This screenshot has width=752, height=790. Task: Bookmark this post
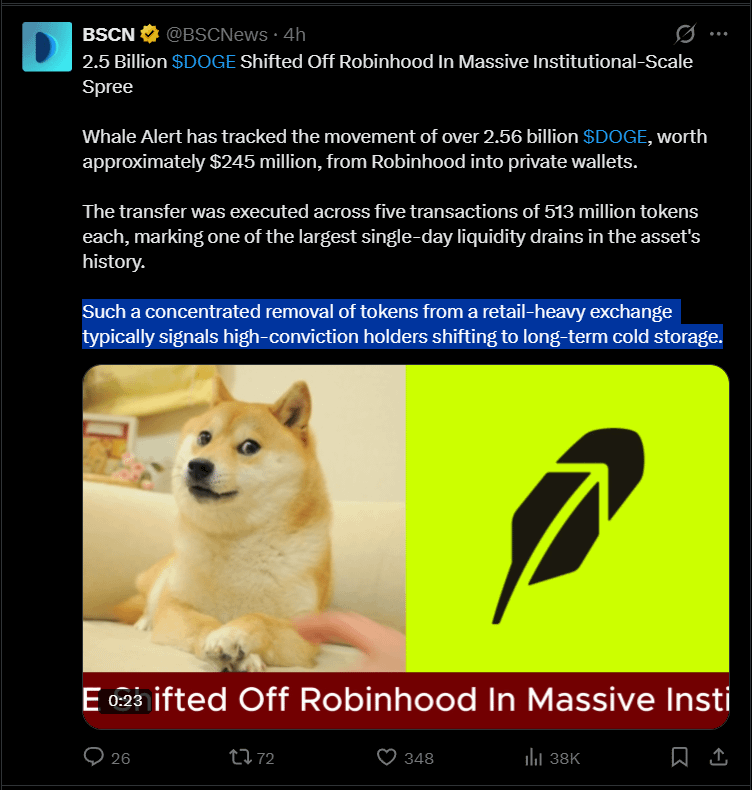point(679,757)
